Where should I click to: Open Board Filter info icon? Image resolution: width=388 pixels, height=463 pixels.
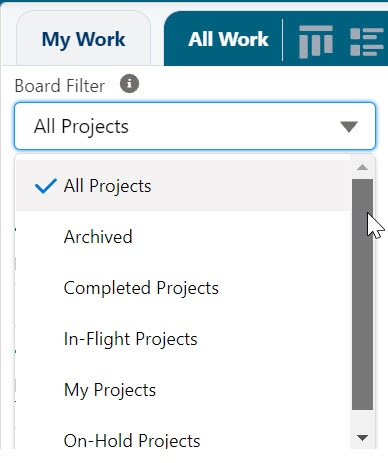[x=129, y=84]
